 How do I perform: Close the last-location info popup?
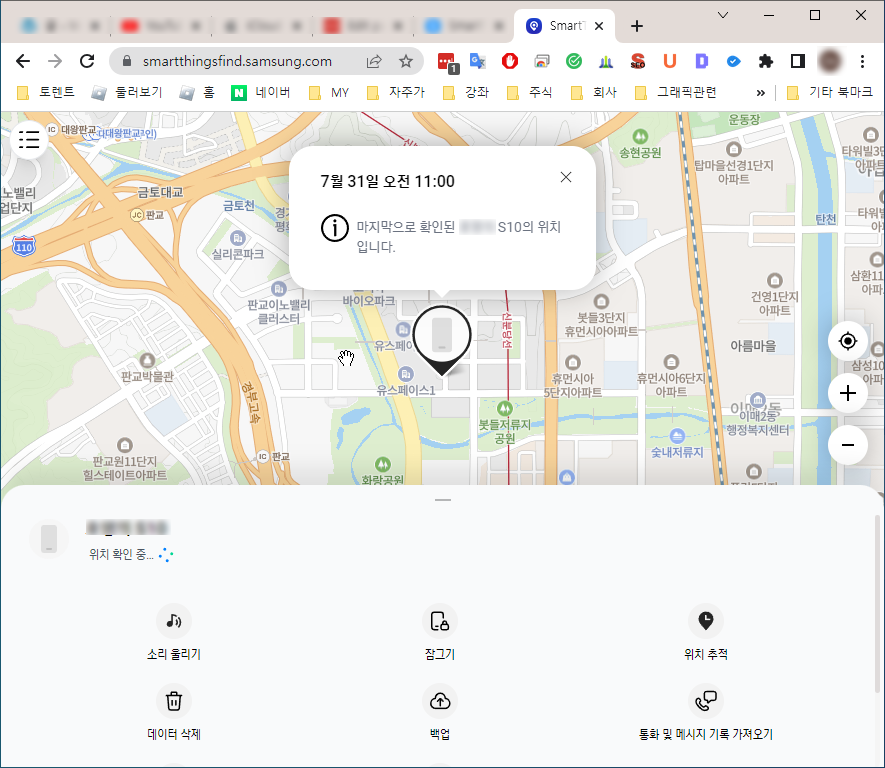566,177
